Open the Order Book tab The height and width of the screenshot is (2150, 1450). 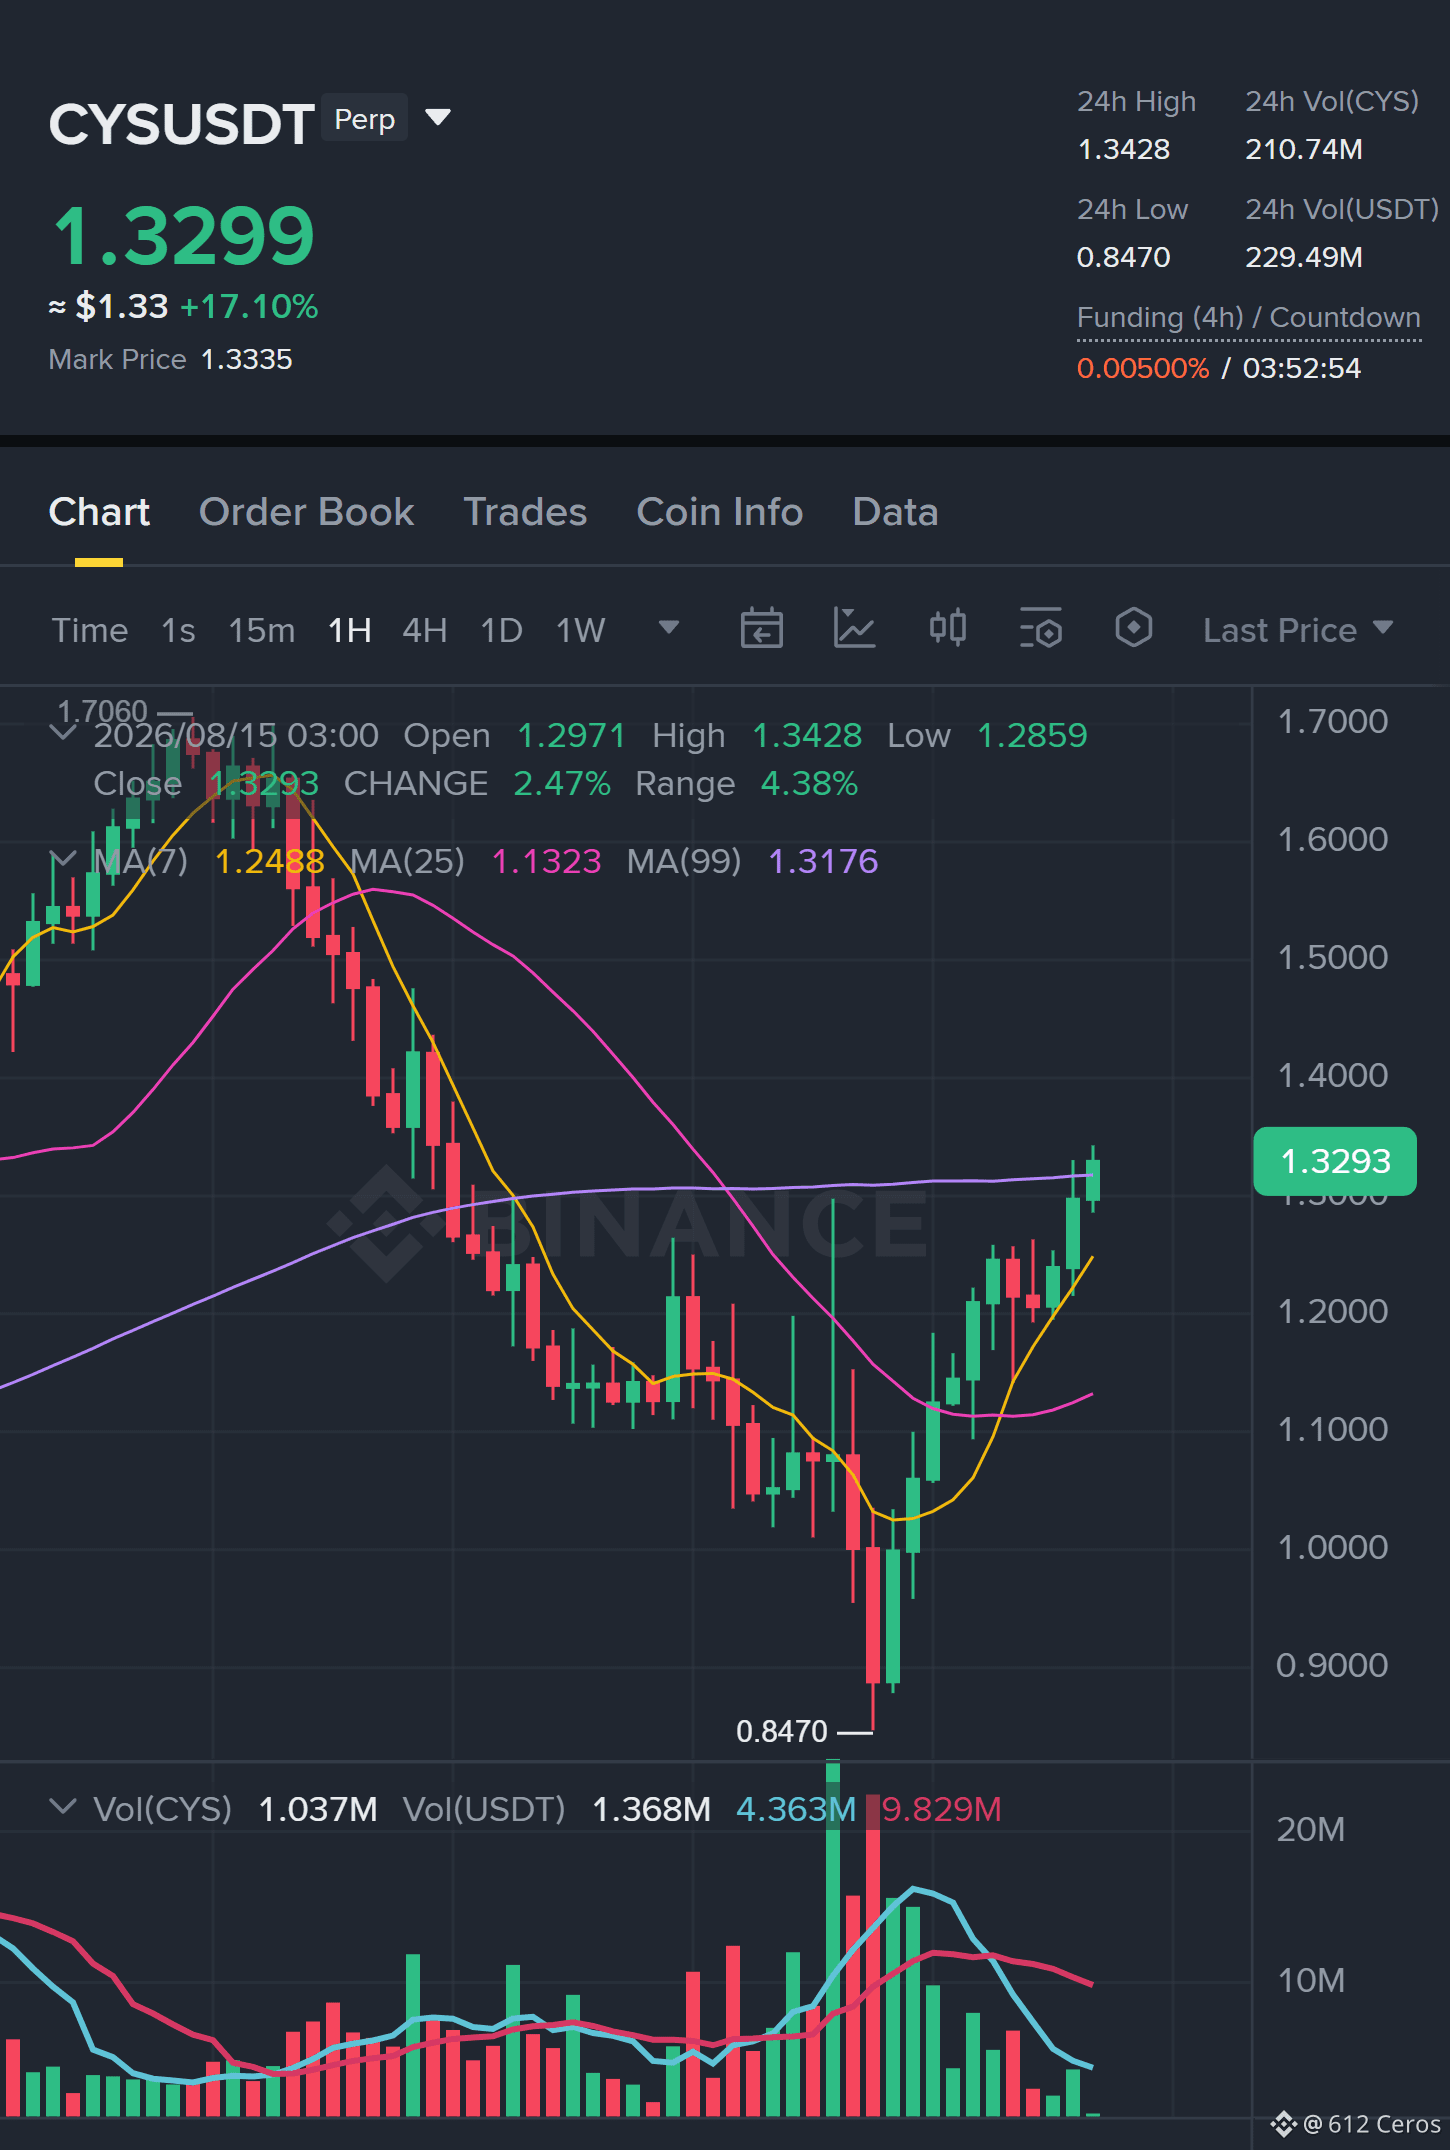coord(306,512)
